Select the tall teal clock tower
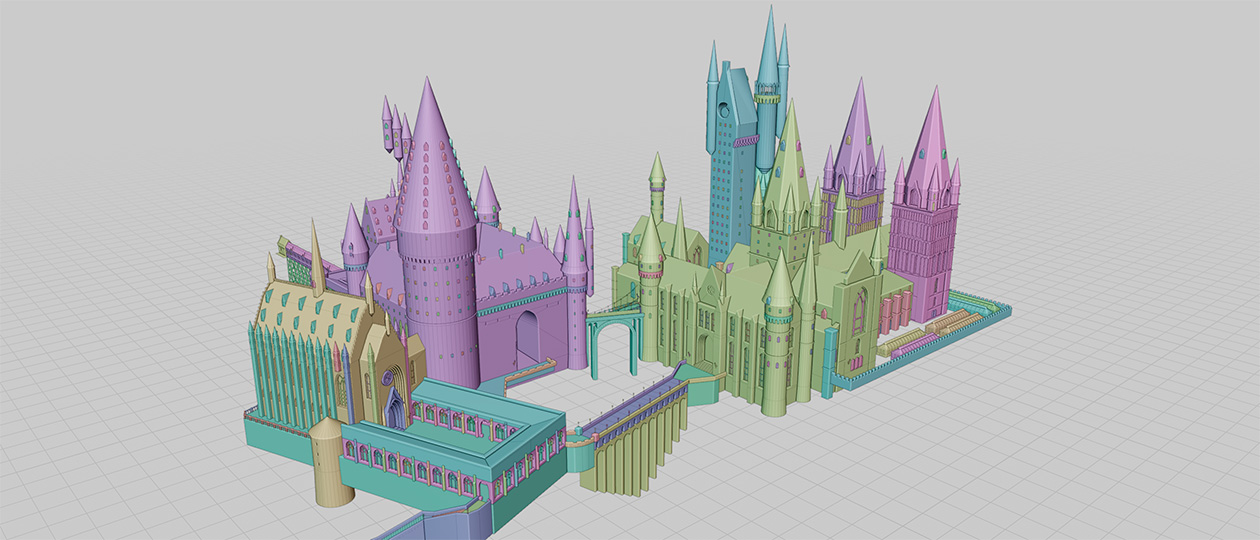The image size is (1260, 540). point(733,165)
